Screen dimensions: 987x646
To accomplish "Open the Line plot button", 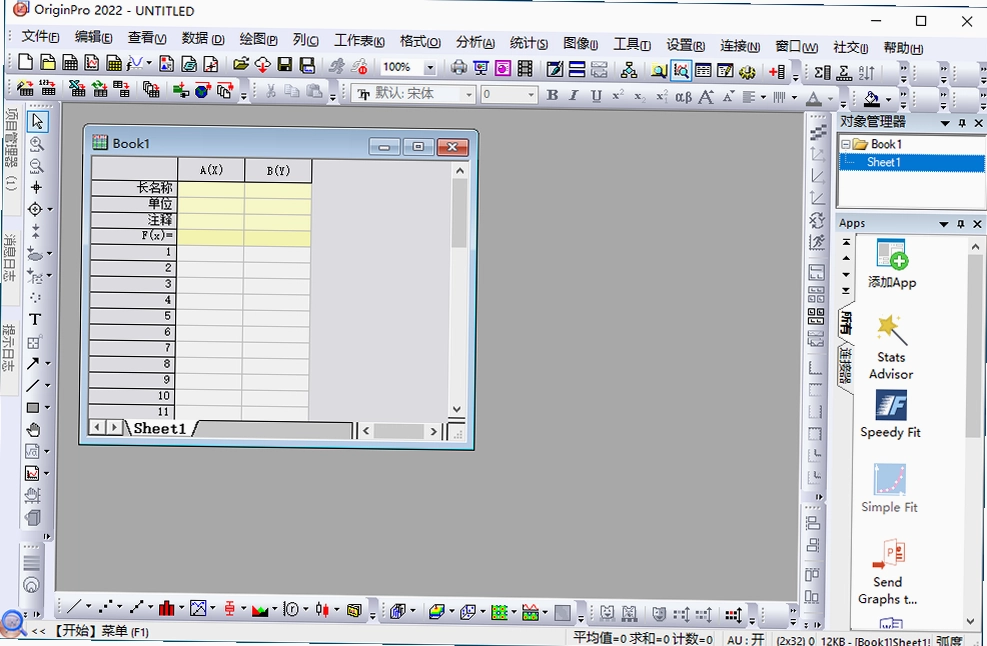I will [x=74, y=607].
